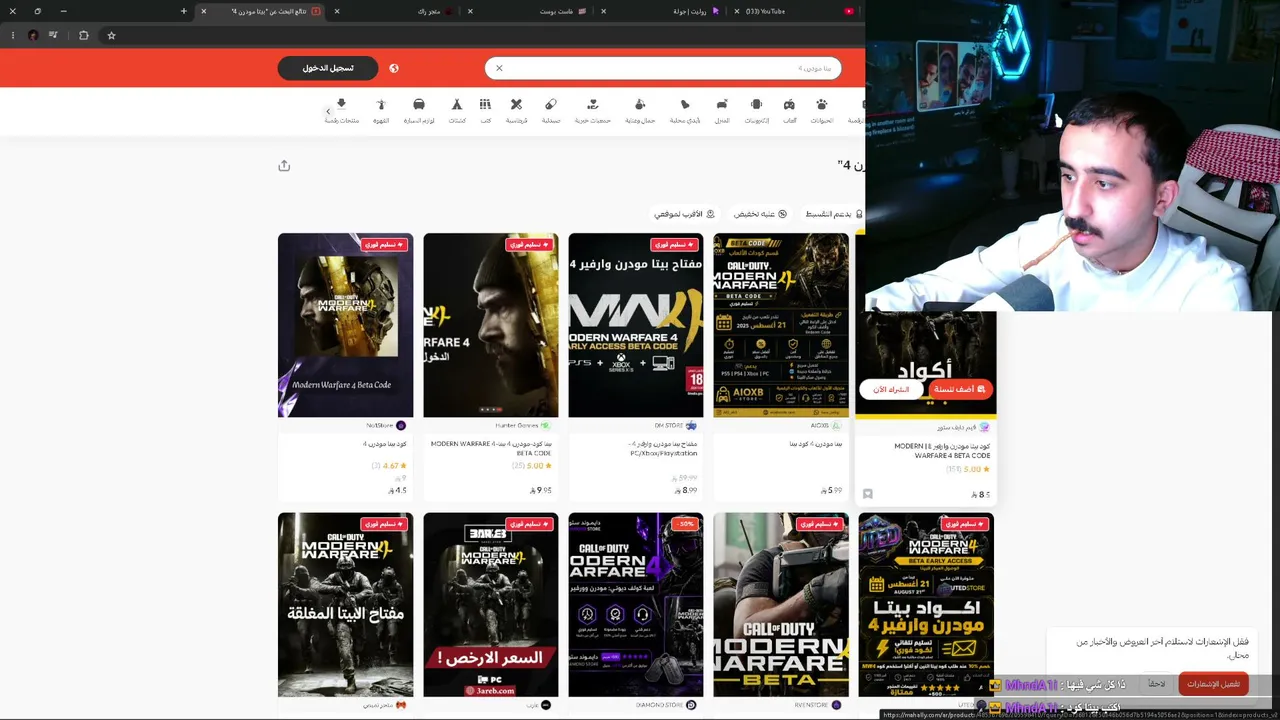The image size is (1280, 720).
Task: Open the Hunter Games Modern Warfare 4 product image
Action: click(x=491, y=325)
